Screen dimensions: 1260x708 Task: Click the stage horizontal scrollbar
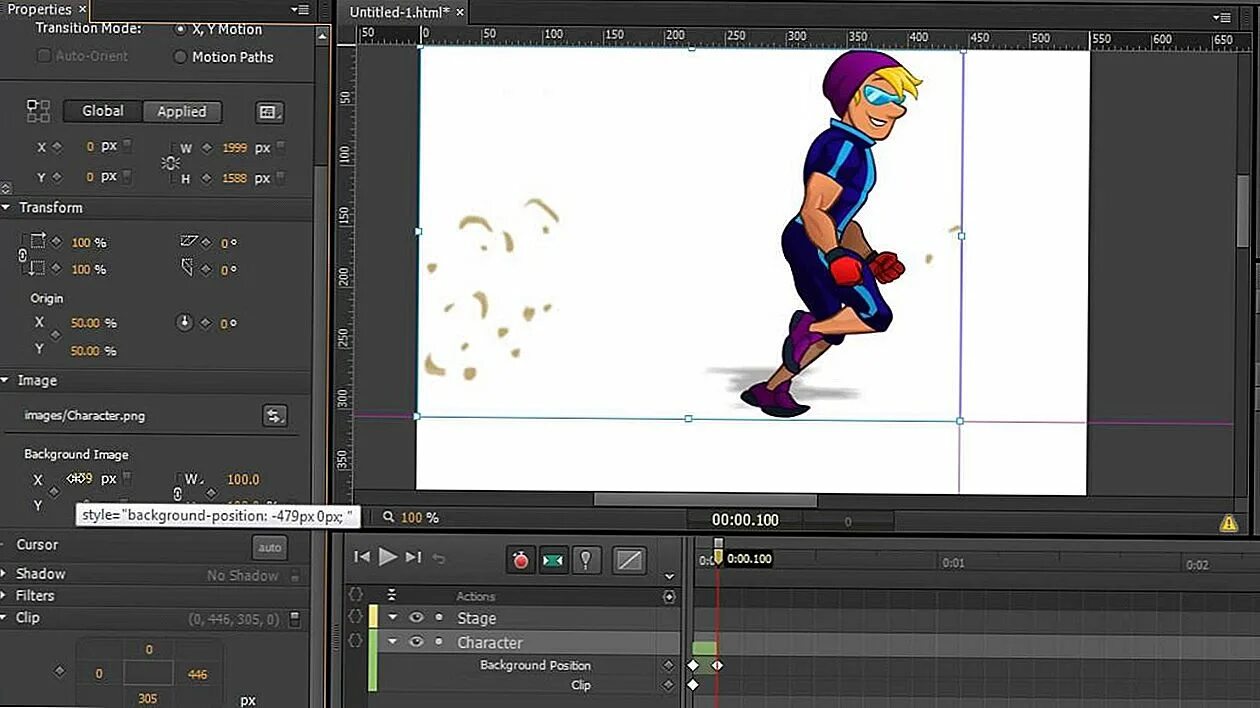(705, 500)
